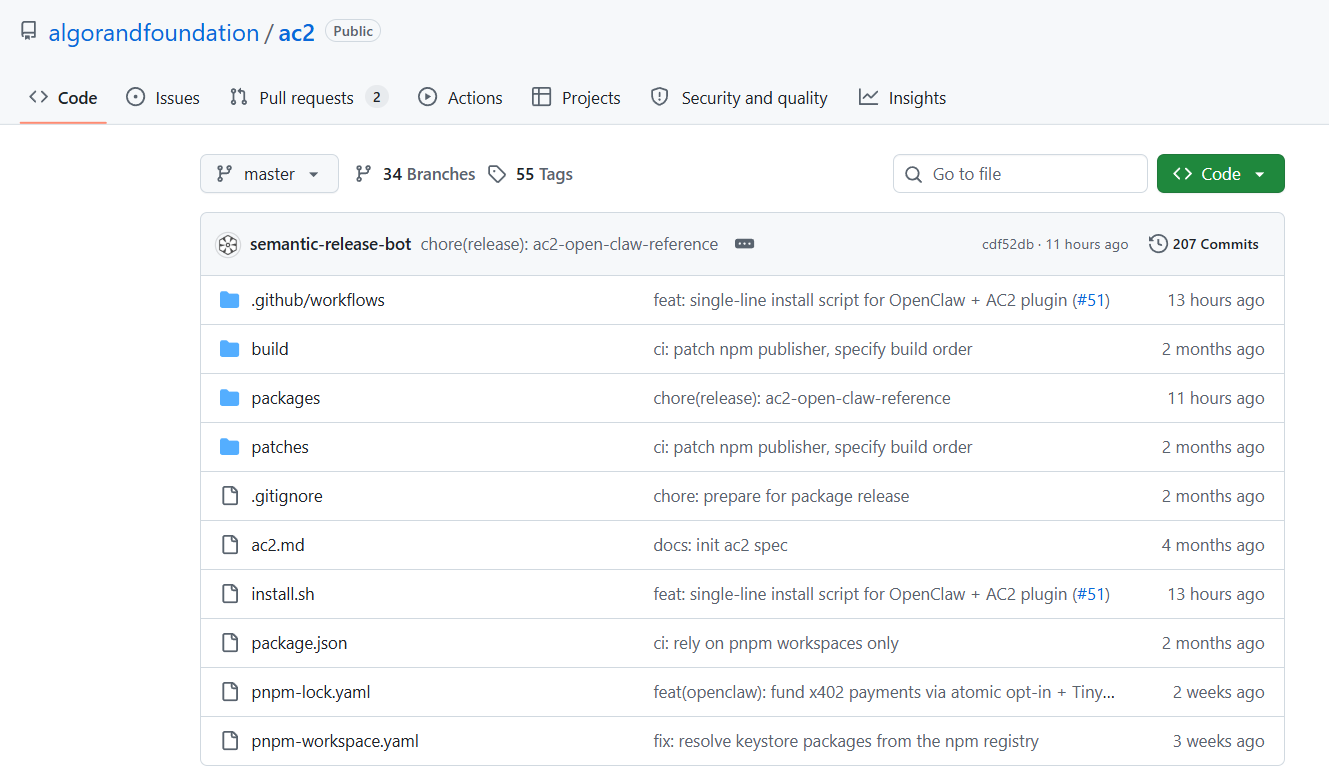Click the folder icon for .github/workflows
This screenshot has width=1329, height=784.
(230, 300)
